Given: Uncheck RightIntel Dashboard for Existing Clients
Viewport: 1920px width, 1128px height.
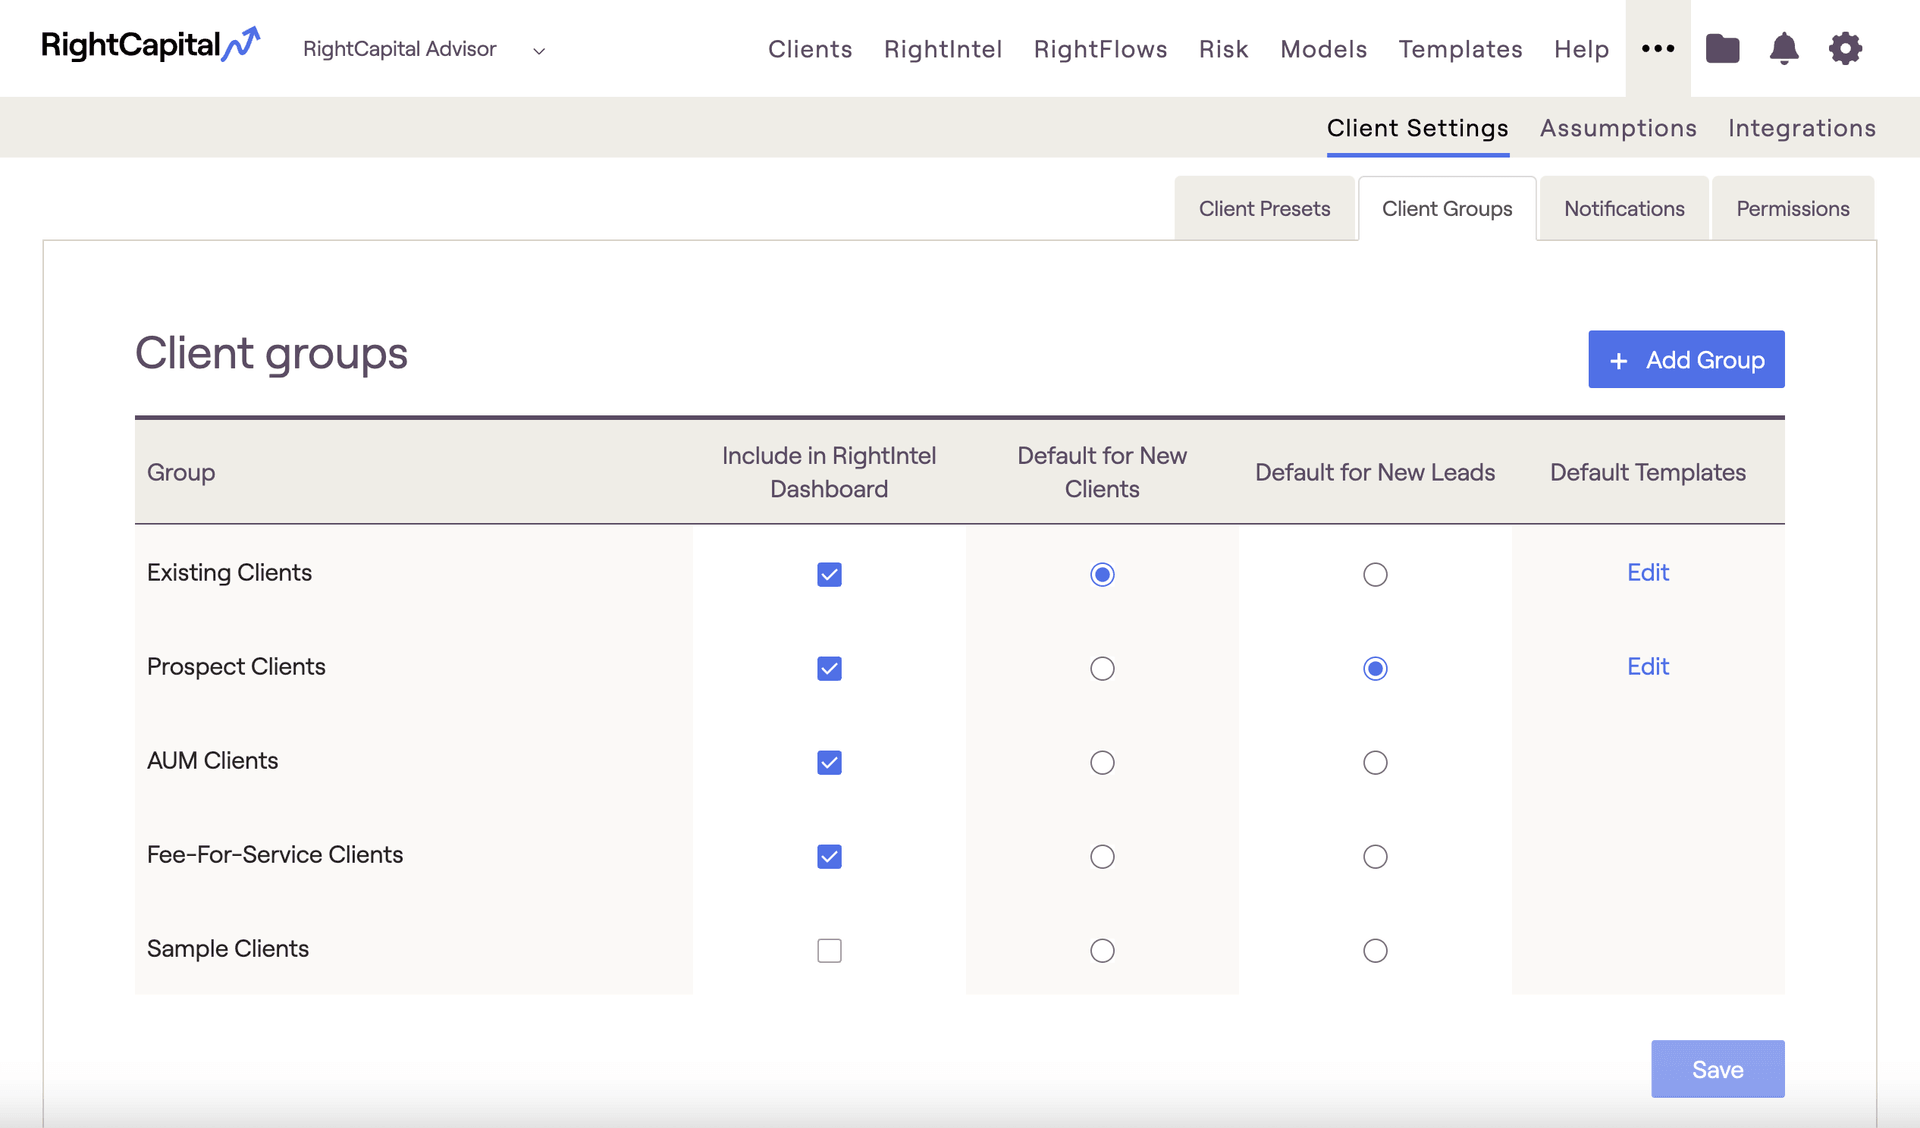Looking at the screenshot, I should point(829,574).
